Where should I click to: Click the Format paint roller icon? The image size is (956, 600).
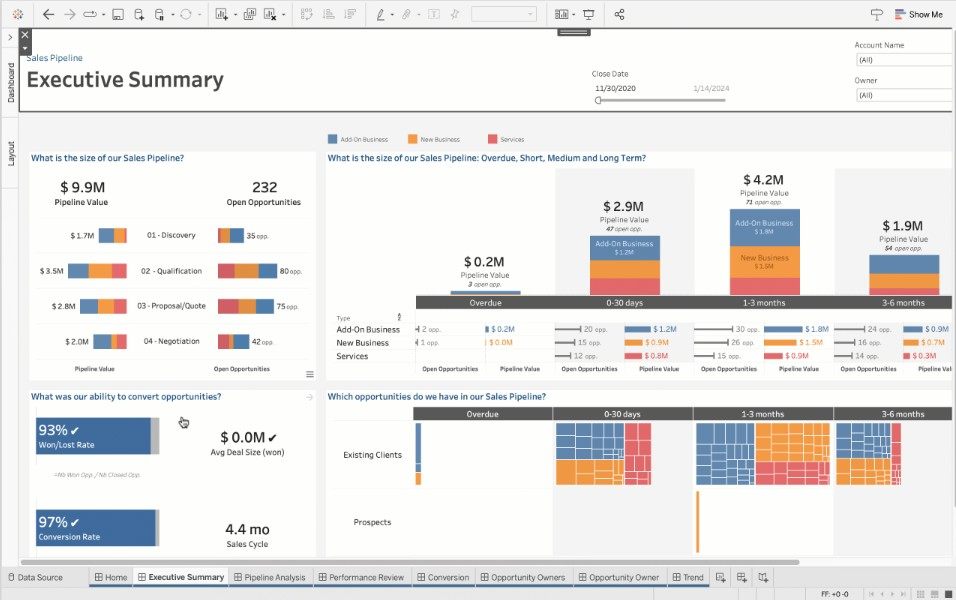pyautogui.click(x=877, y=15)
